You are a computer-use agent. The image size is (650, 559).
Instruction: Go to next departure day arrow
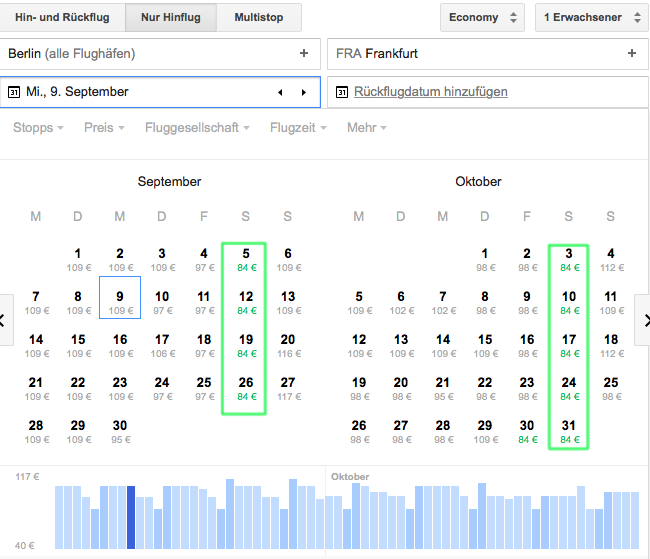click(304, 92)
